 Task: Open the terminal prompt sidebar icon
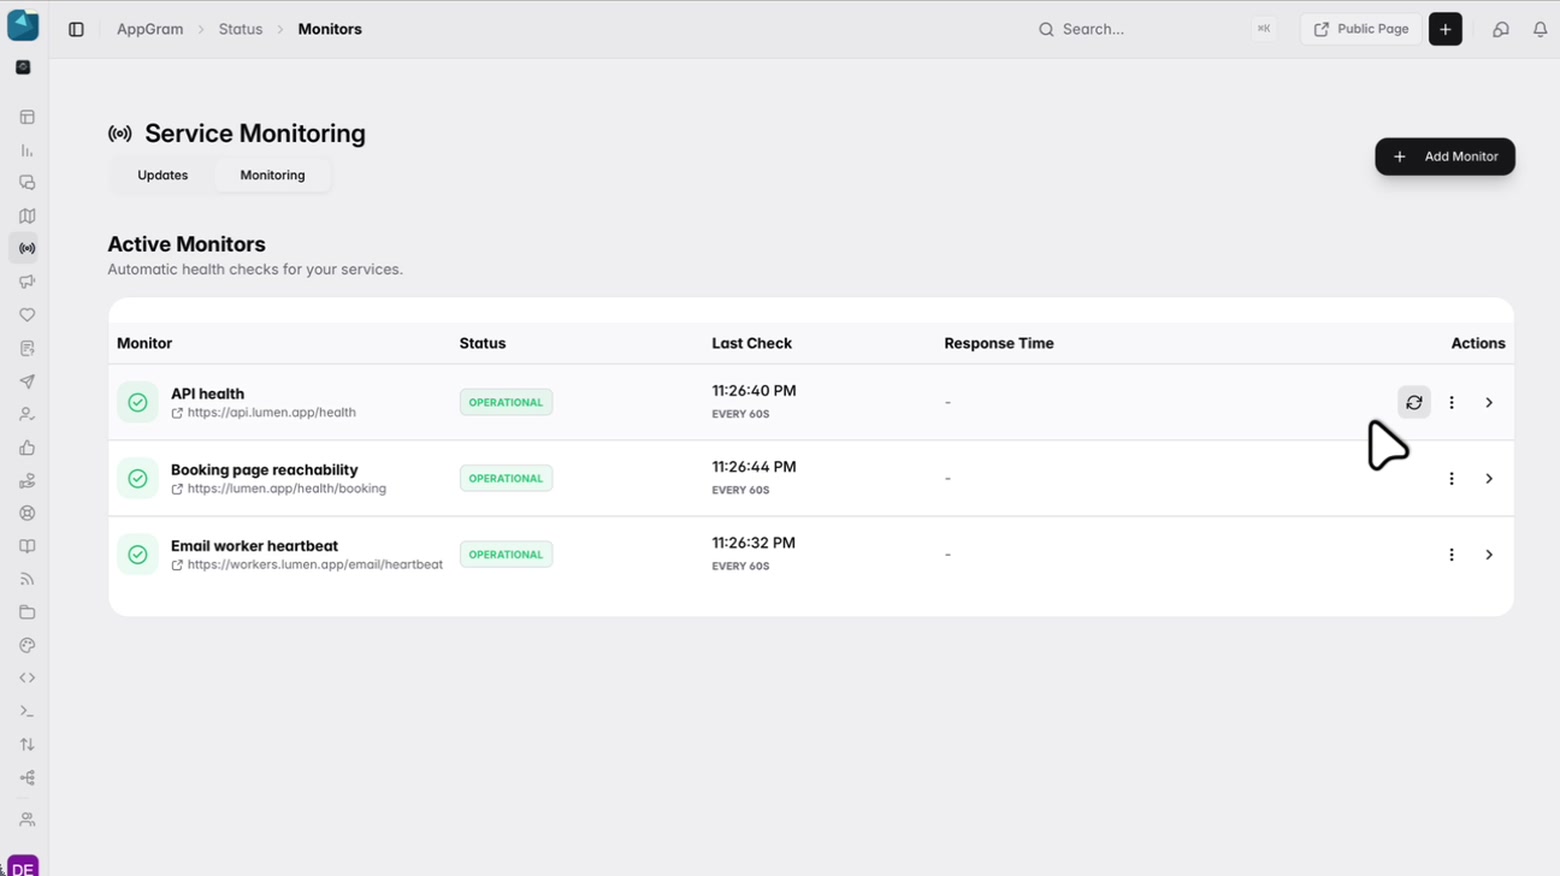[x=27, y=711]
